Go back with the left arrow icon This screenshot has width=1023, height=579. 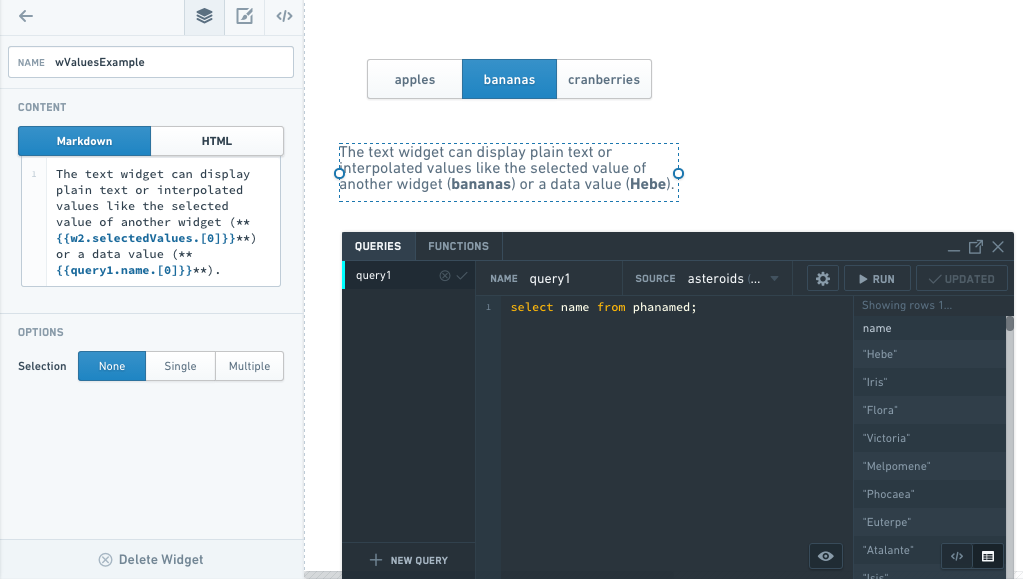pos(25,16)
